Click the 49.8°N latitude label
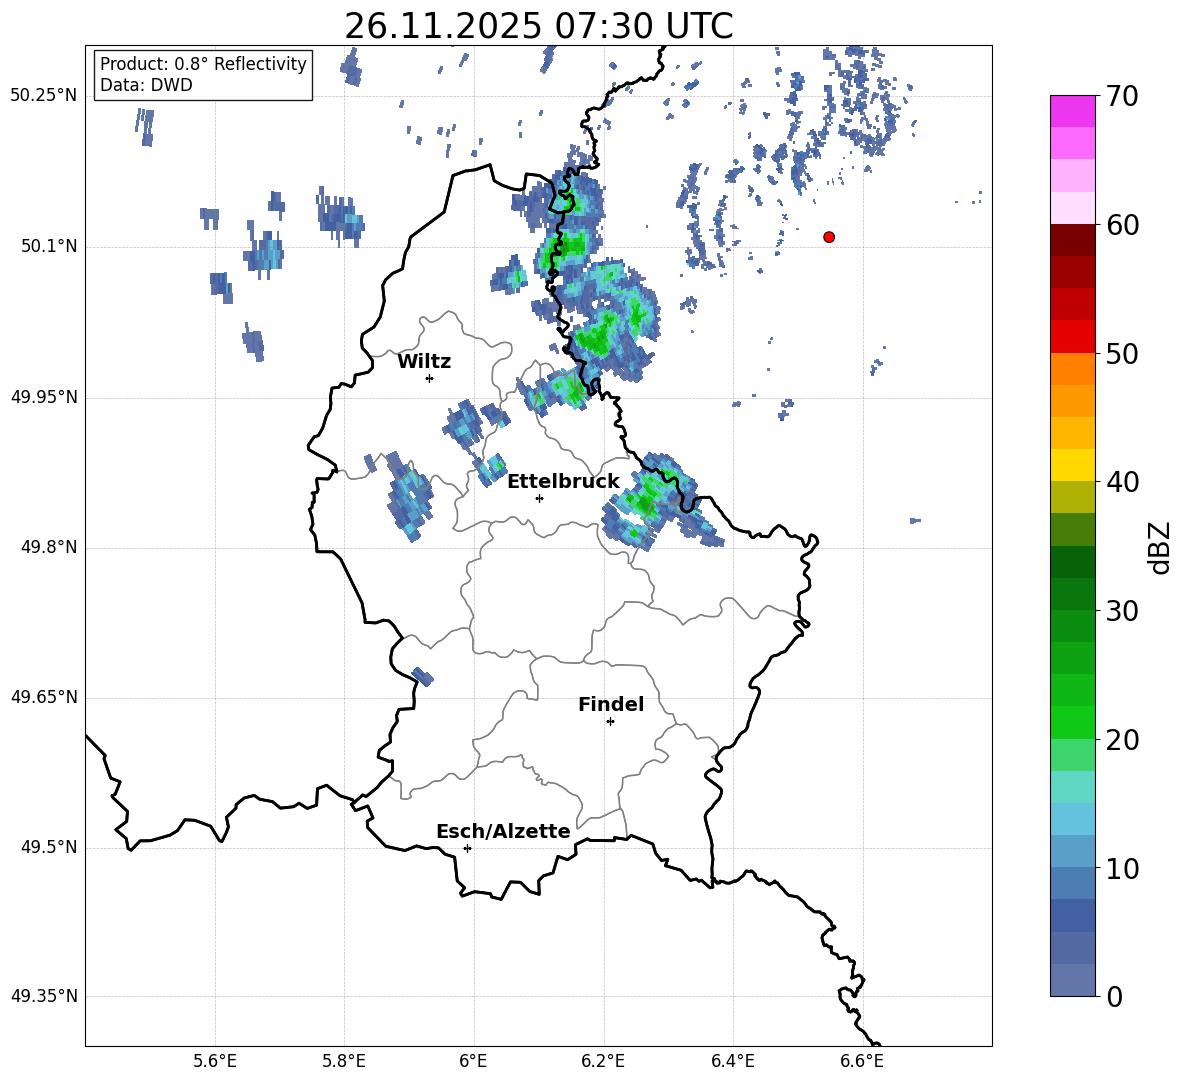Viewport: 1184px width, 1081px height. coord(49,547)
